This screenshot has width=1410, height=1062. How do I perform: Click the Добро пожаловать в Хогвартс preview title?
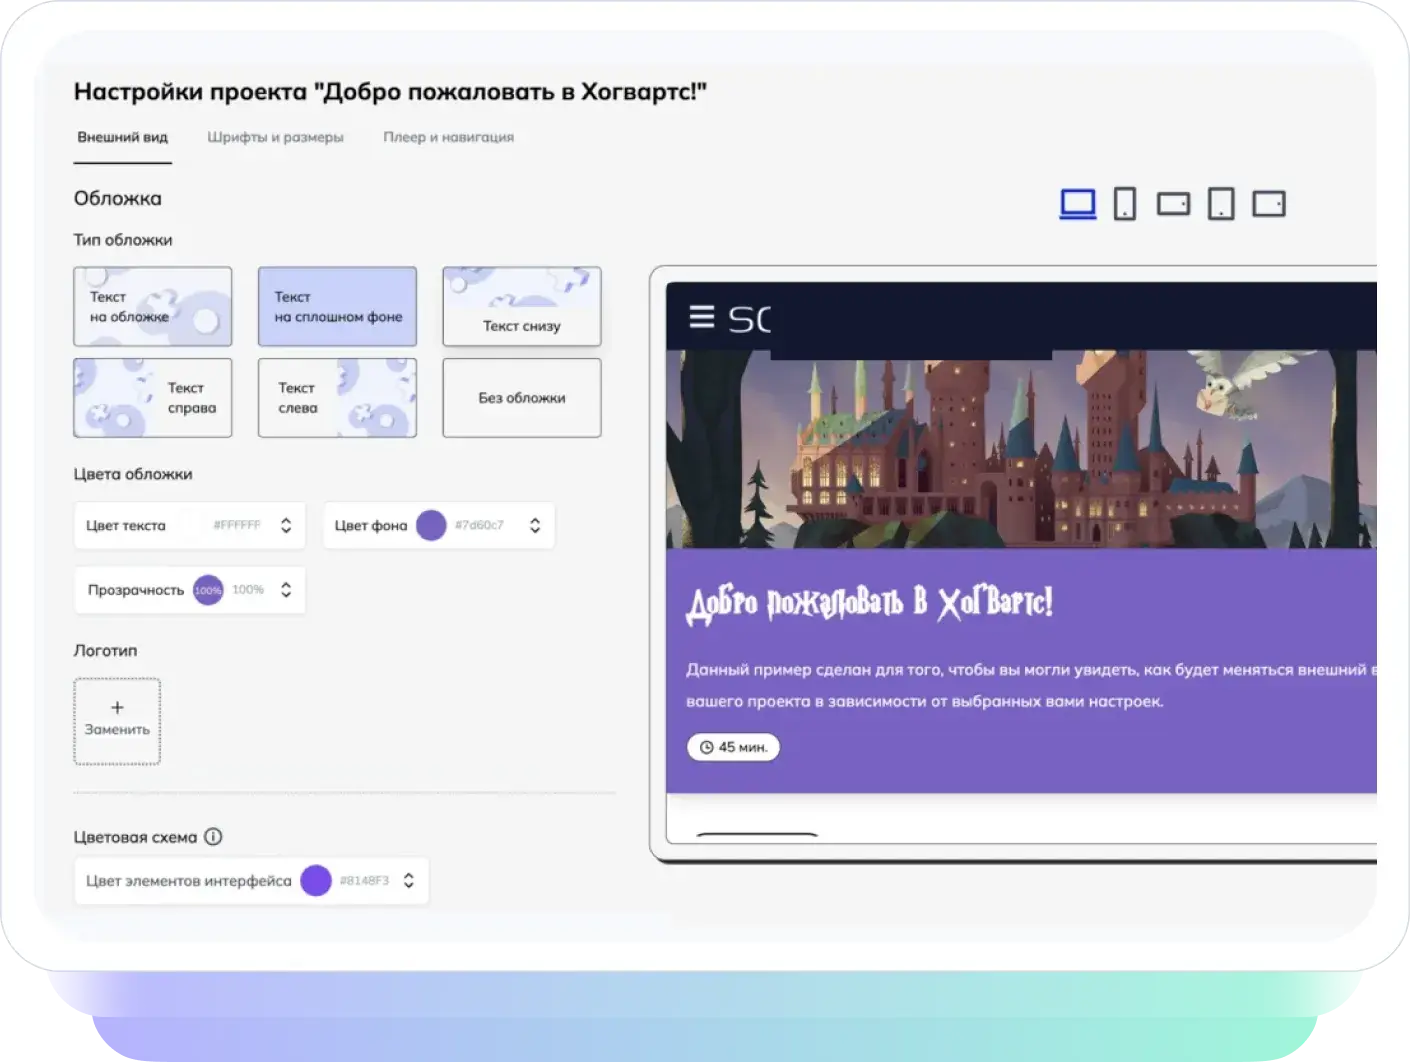click(869, 604)
